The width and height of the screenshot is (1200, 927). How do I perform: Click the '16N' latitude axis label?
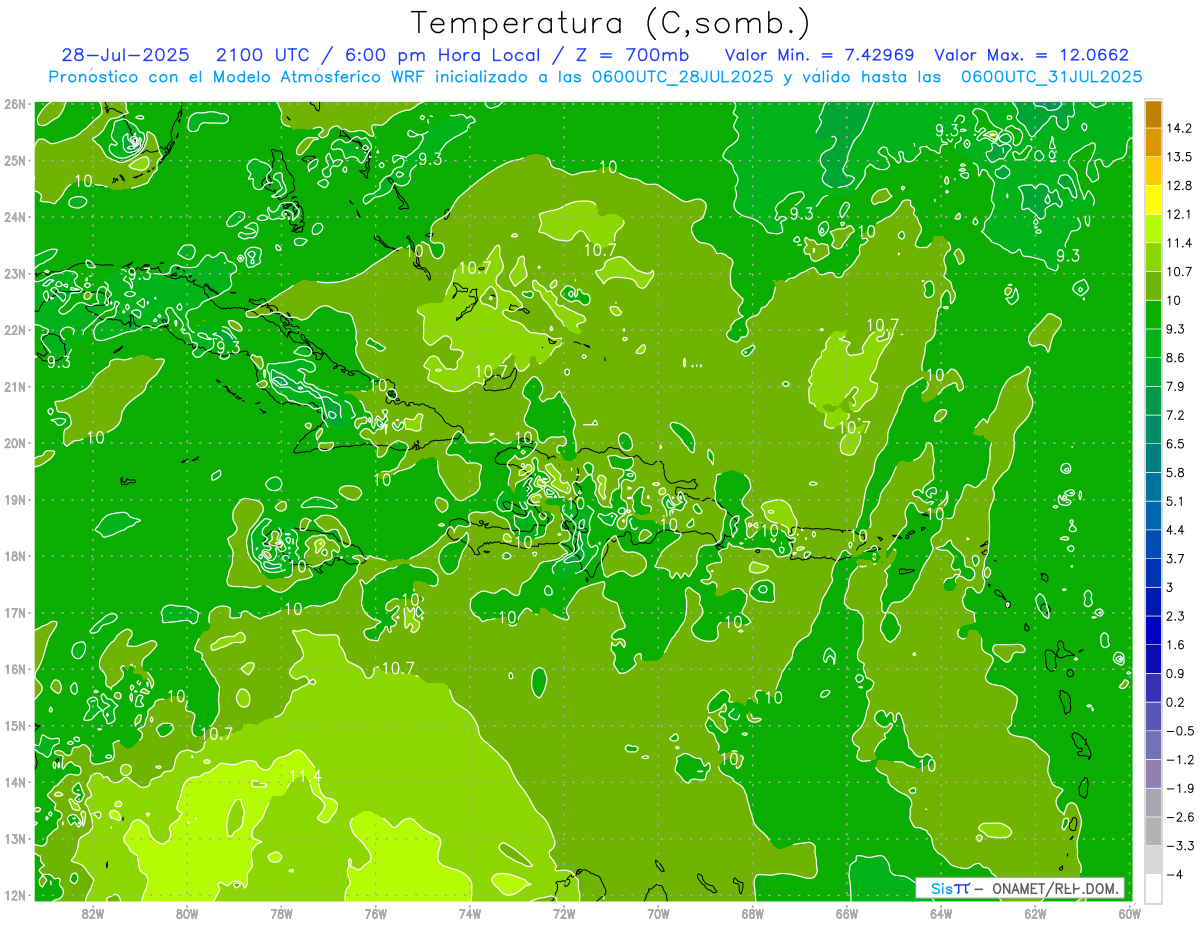[x=15, y=669]
